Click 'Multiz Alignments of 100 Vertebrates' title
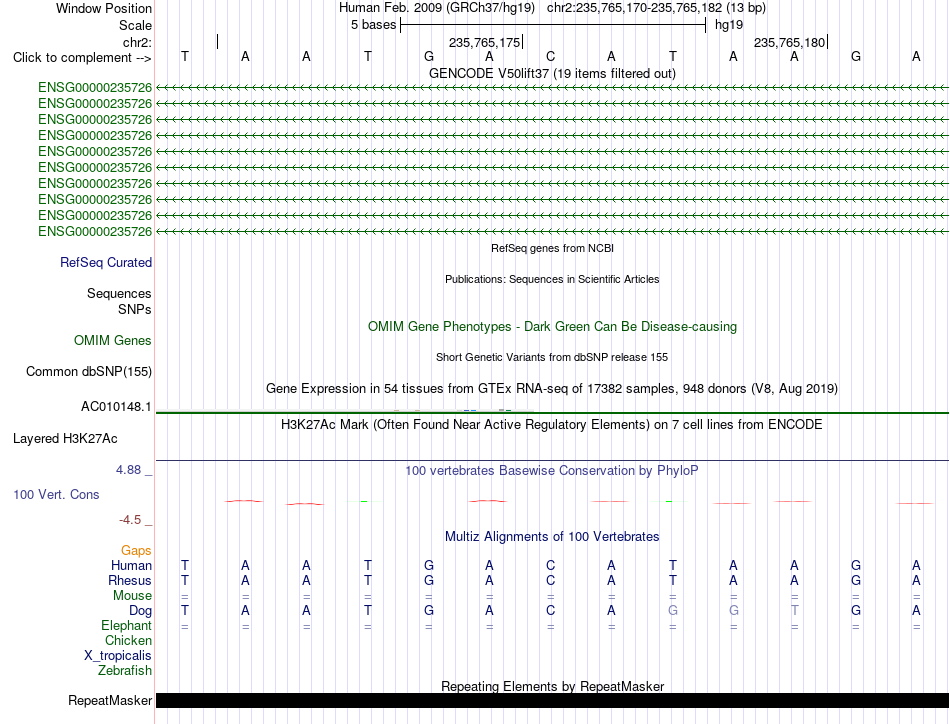Screen dimensions: 950x724 tap(552, 536)
